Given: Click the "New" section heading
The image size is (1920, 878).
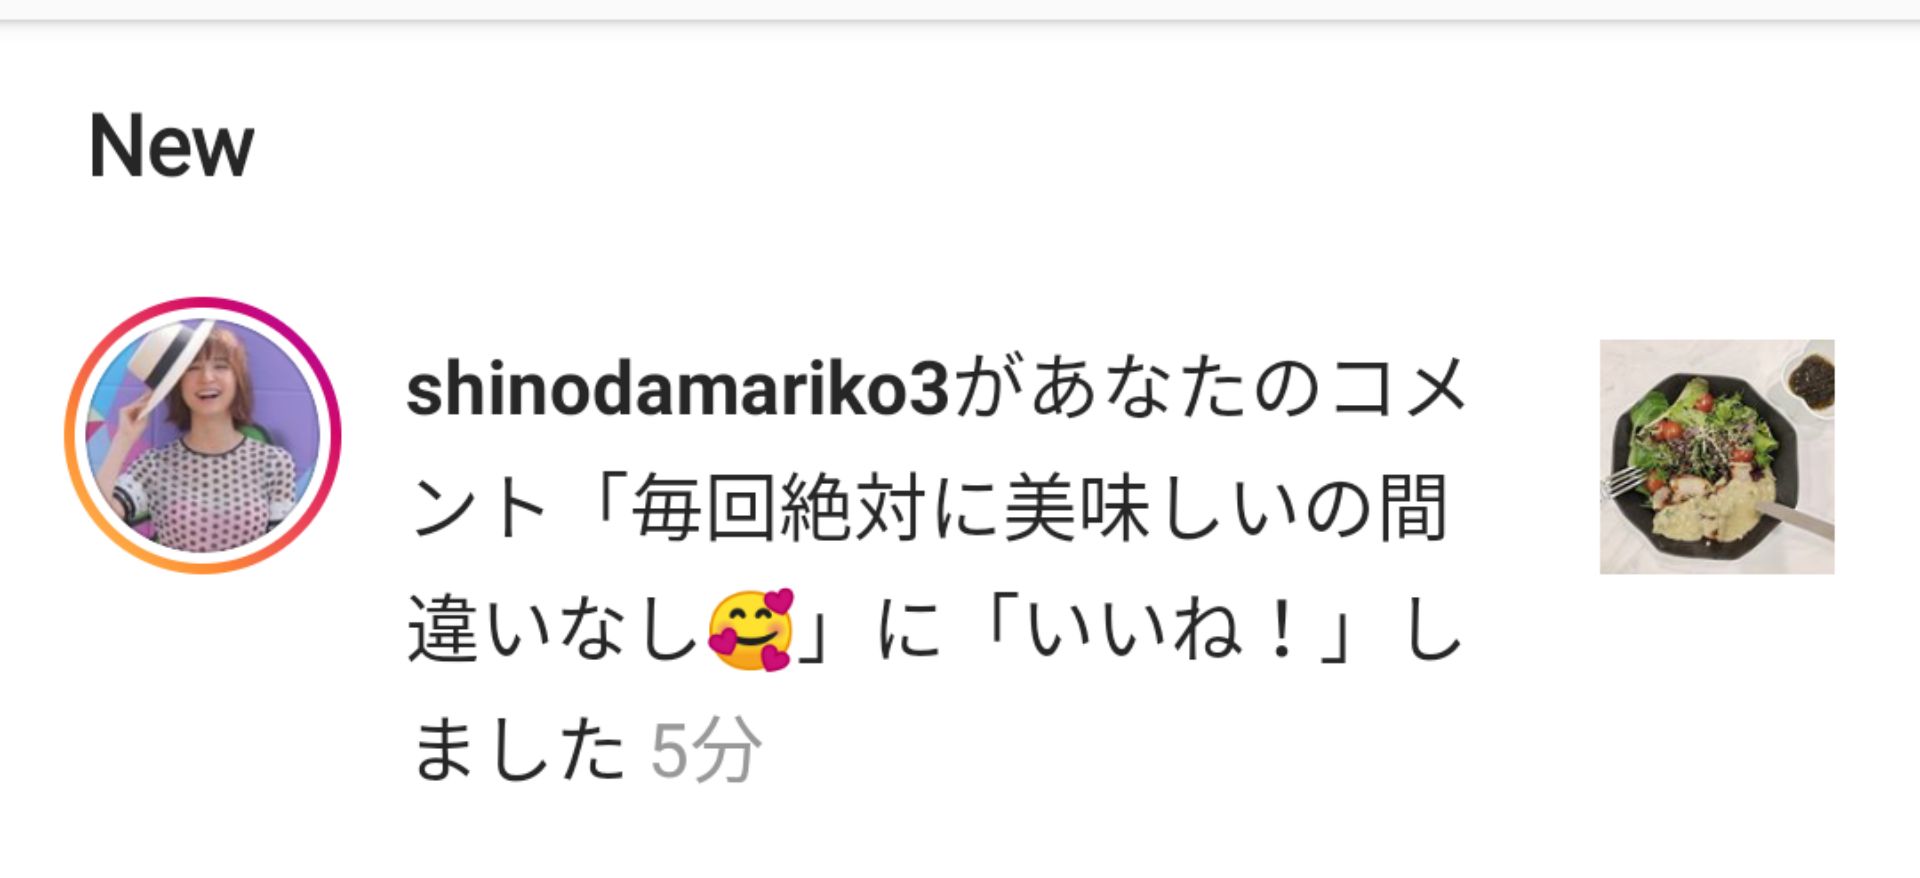Looking at the screenshot, I should [171, 147].
